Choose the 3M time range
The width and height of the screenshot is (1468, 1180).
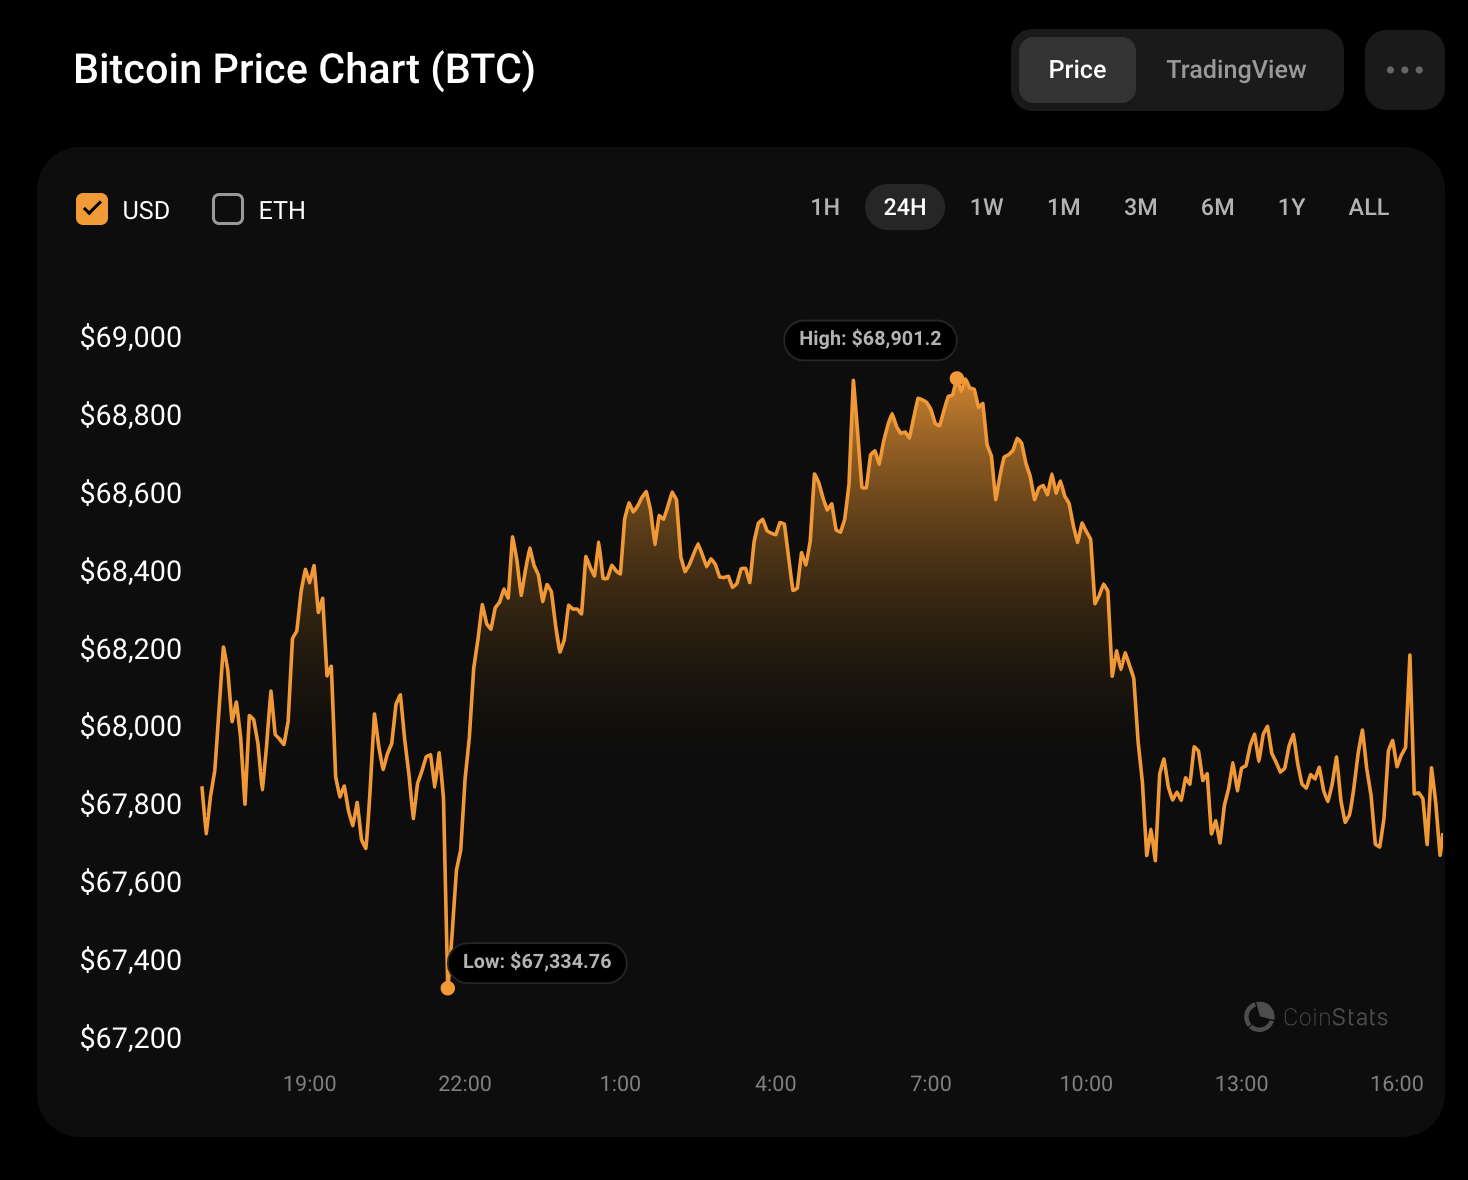[x=1140, y=207]
